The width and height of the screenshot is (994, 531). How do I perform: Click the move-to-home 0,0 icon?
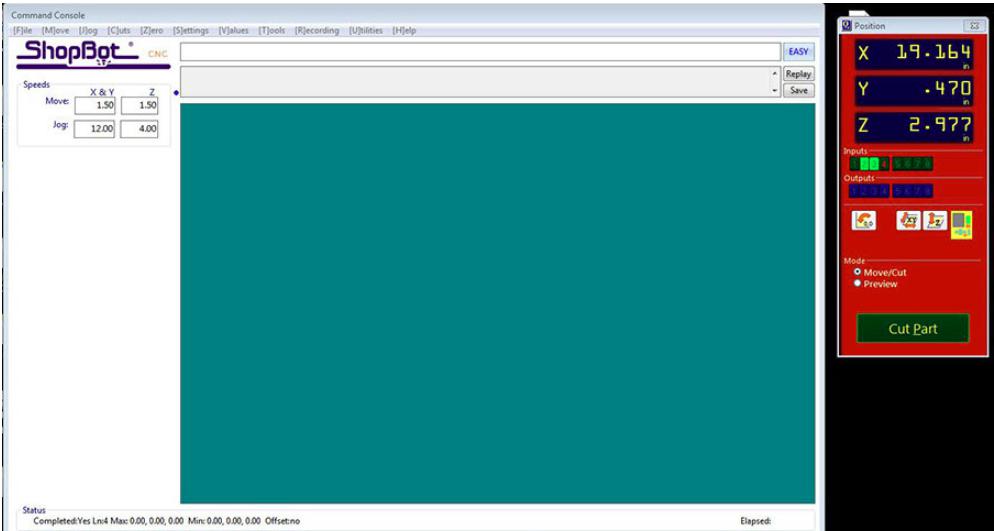click(864, 221)
